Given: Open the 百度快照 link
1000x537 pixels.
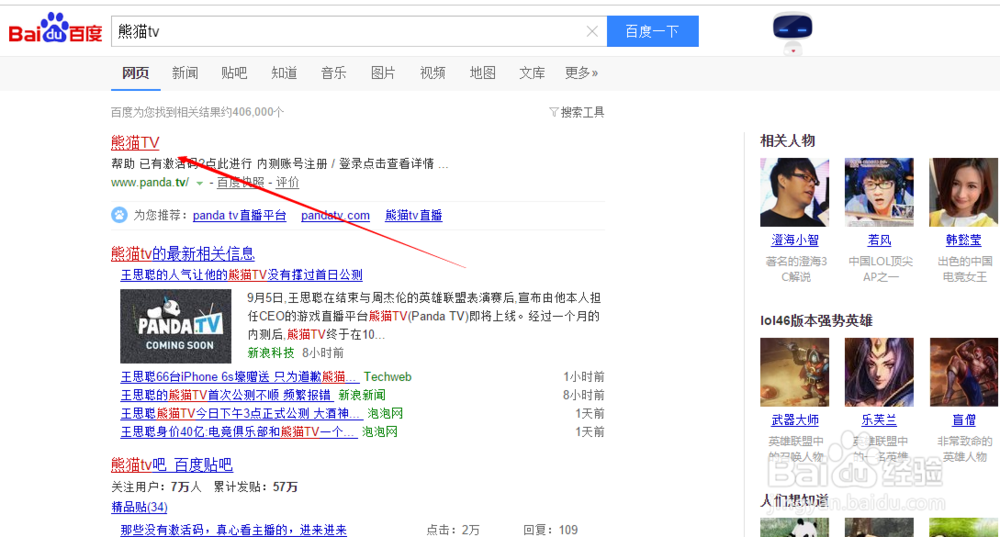Looking at the screenshot, I should [x=240, y=182].
